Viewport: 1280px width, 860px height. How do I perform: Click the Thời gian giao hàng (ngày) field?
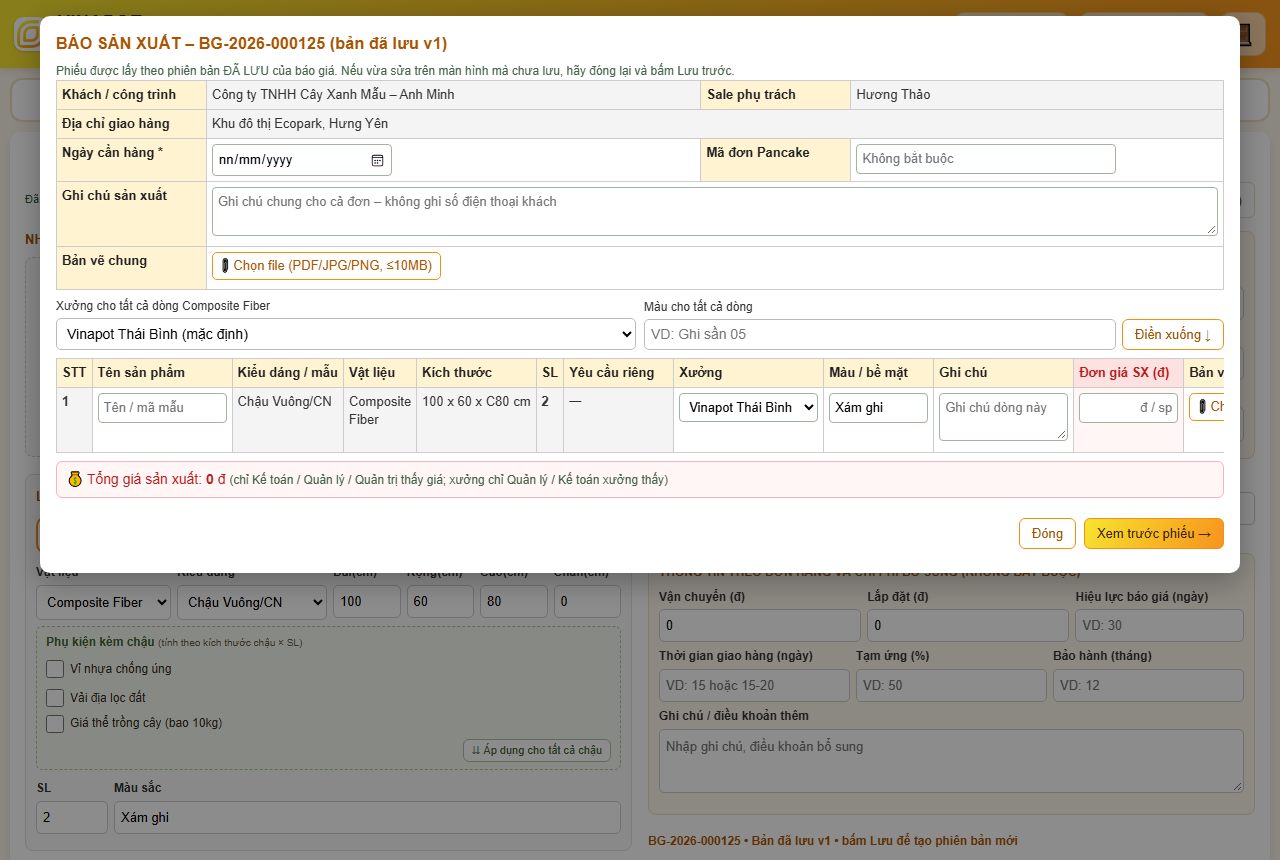[755, 686]
